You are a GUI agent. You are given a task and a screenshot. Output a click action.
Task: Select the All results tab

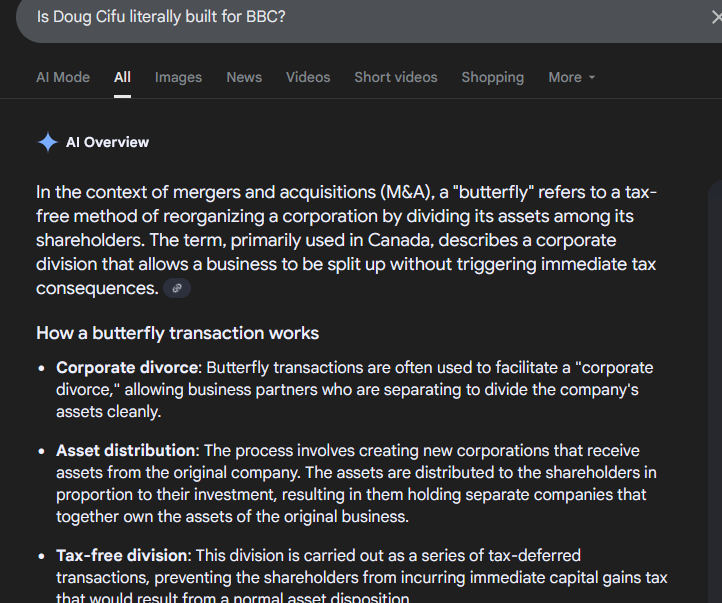(x=122, y=77)
